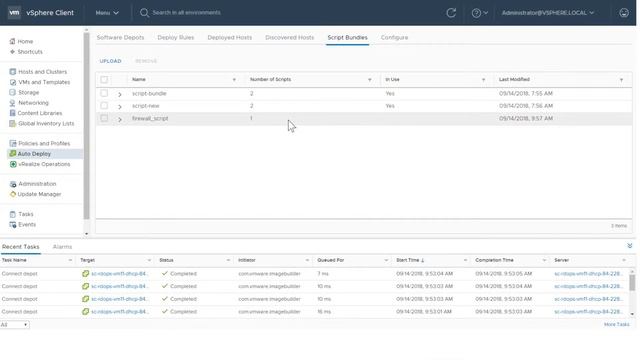The height and width of the screenshot is (360, 640).
Task: Expand the firewall_script row chevron
Action: (120, 119)
